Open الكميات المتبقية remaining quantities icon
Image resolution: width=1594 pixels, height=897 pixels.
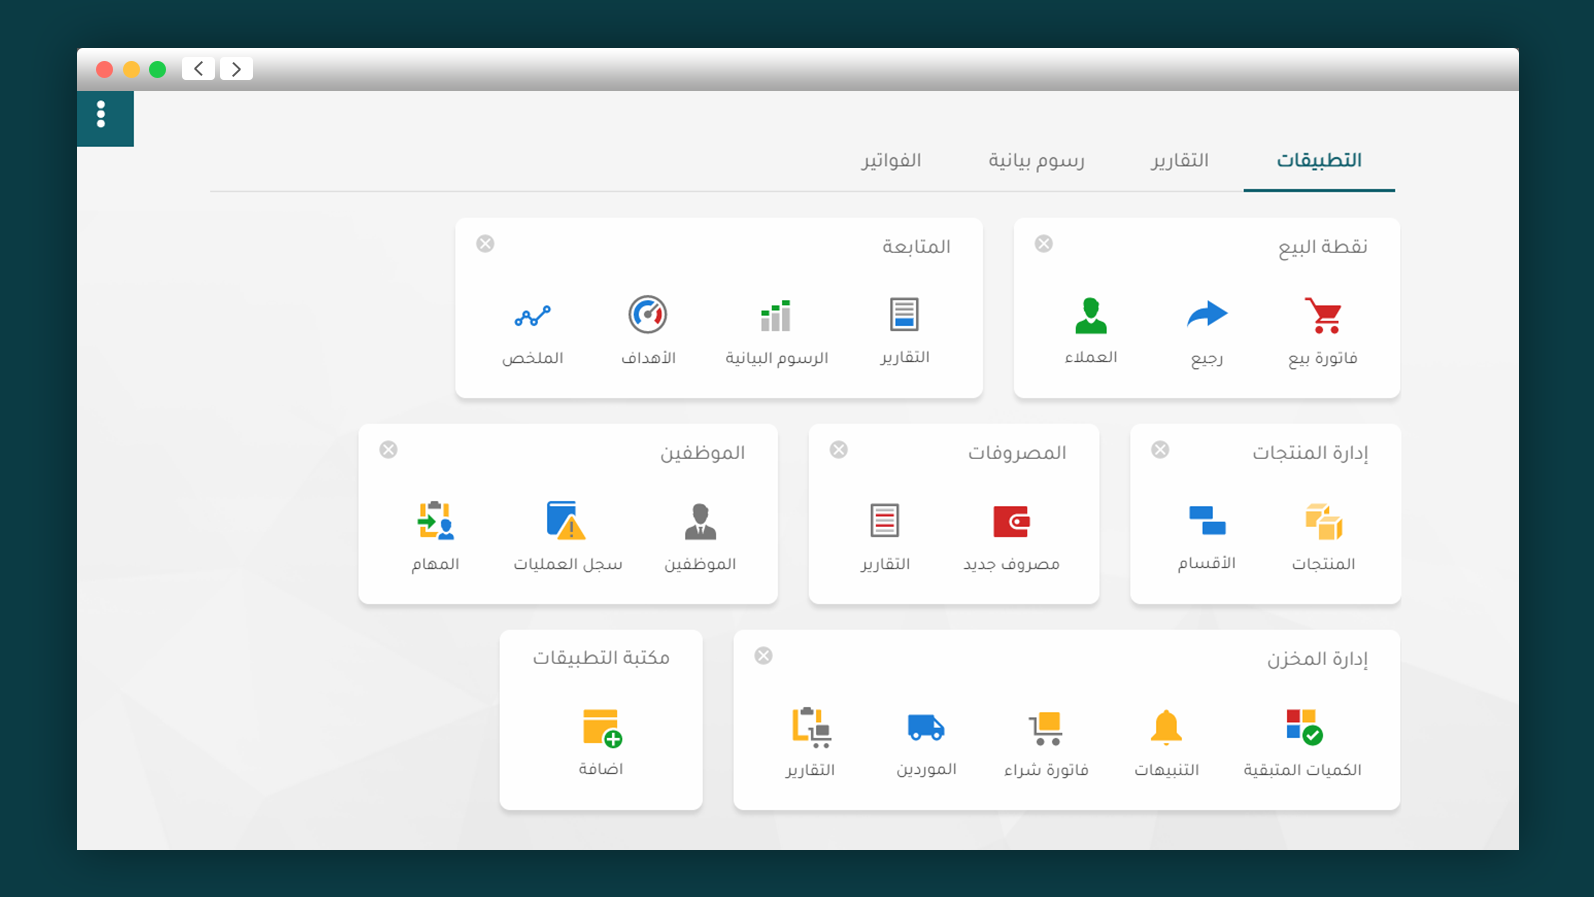click(x=1303, y=728)
